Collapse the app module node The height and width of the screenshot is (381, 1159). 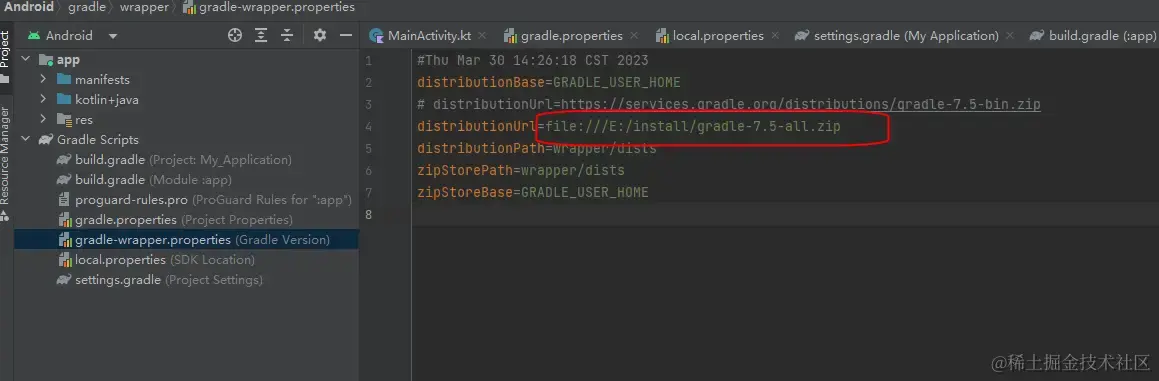coord(27,60)
